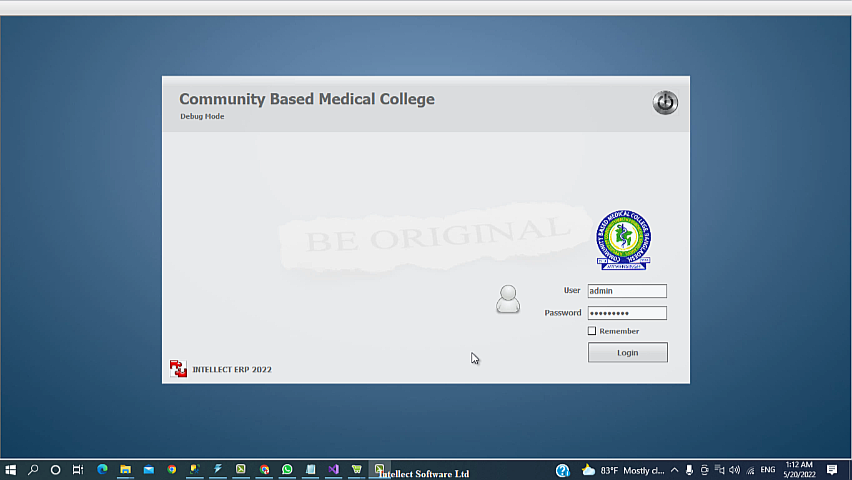Open Microsoft Edge from taskbar
852x480 pixels.
coord(102,470)
